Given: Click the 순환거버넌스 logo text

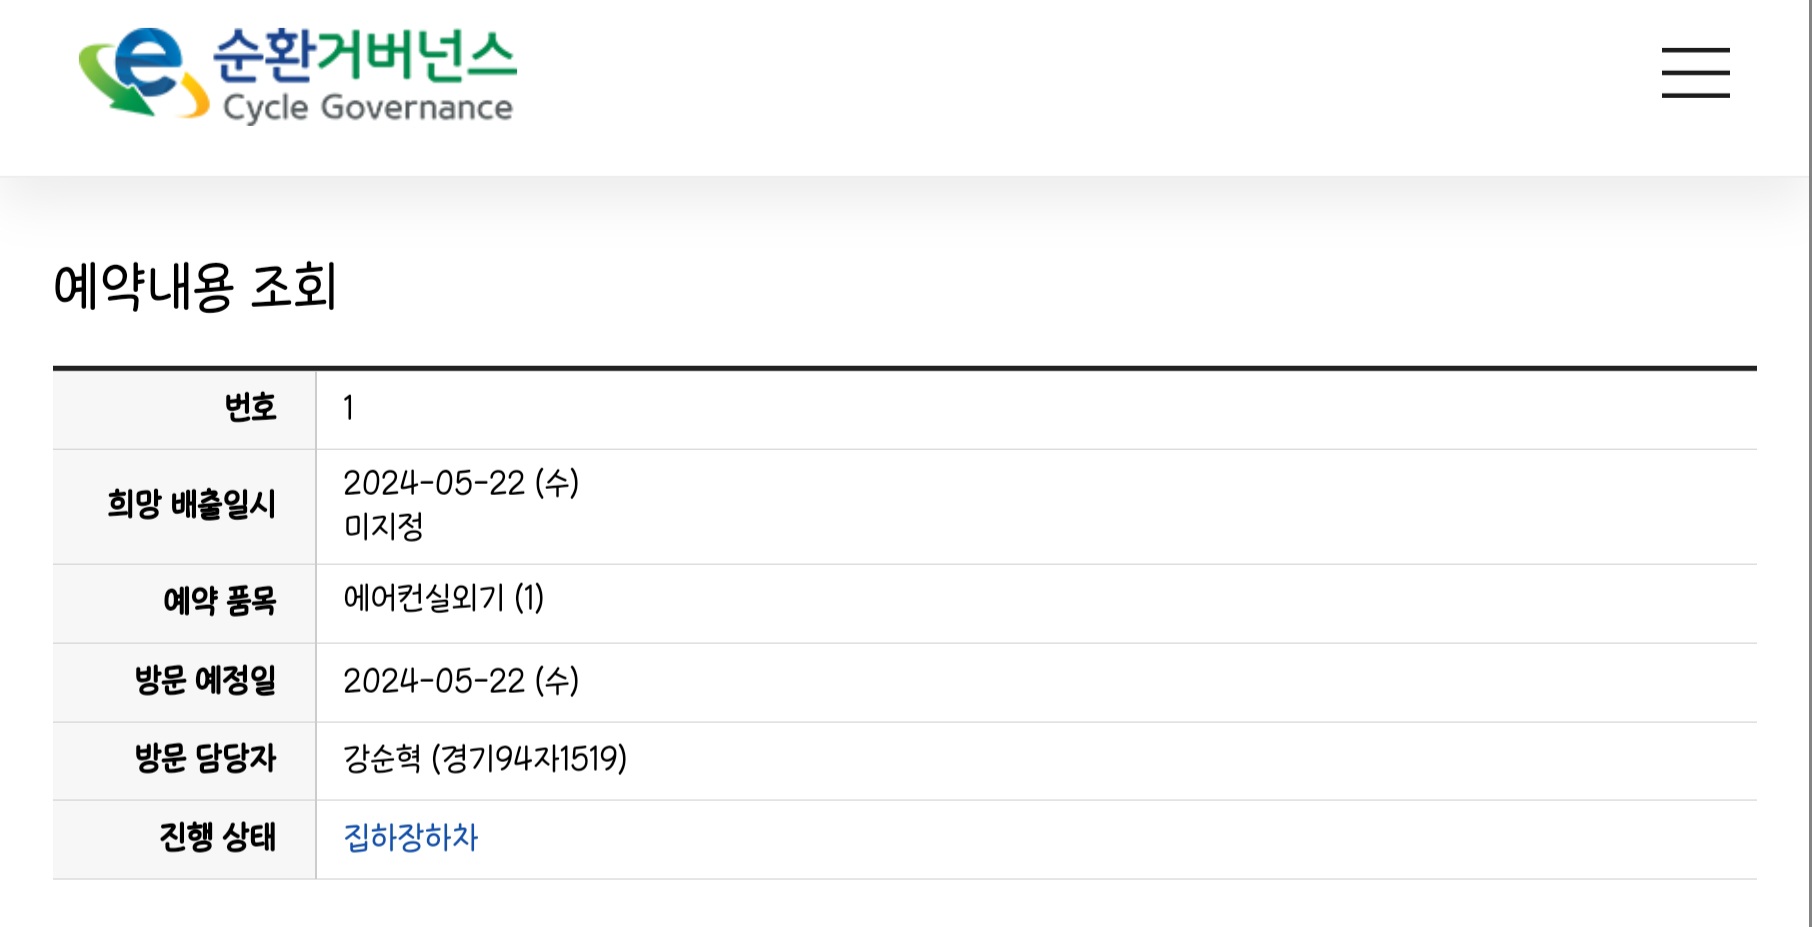Looking at the screenshot, I should click(x=365, y=54).
